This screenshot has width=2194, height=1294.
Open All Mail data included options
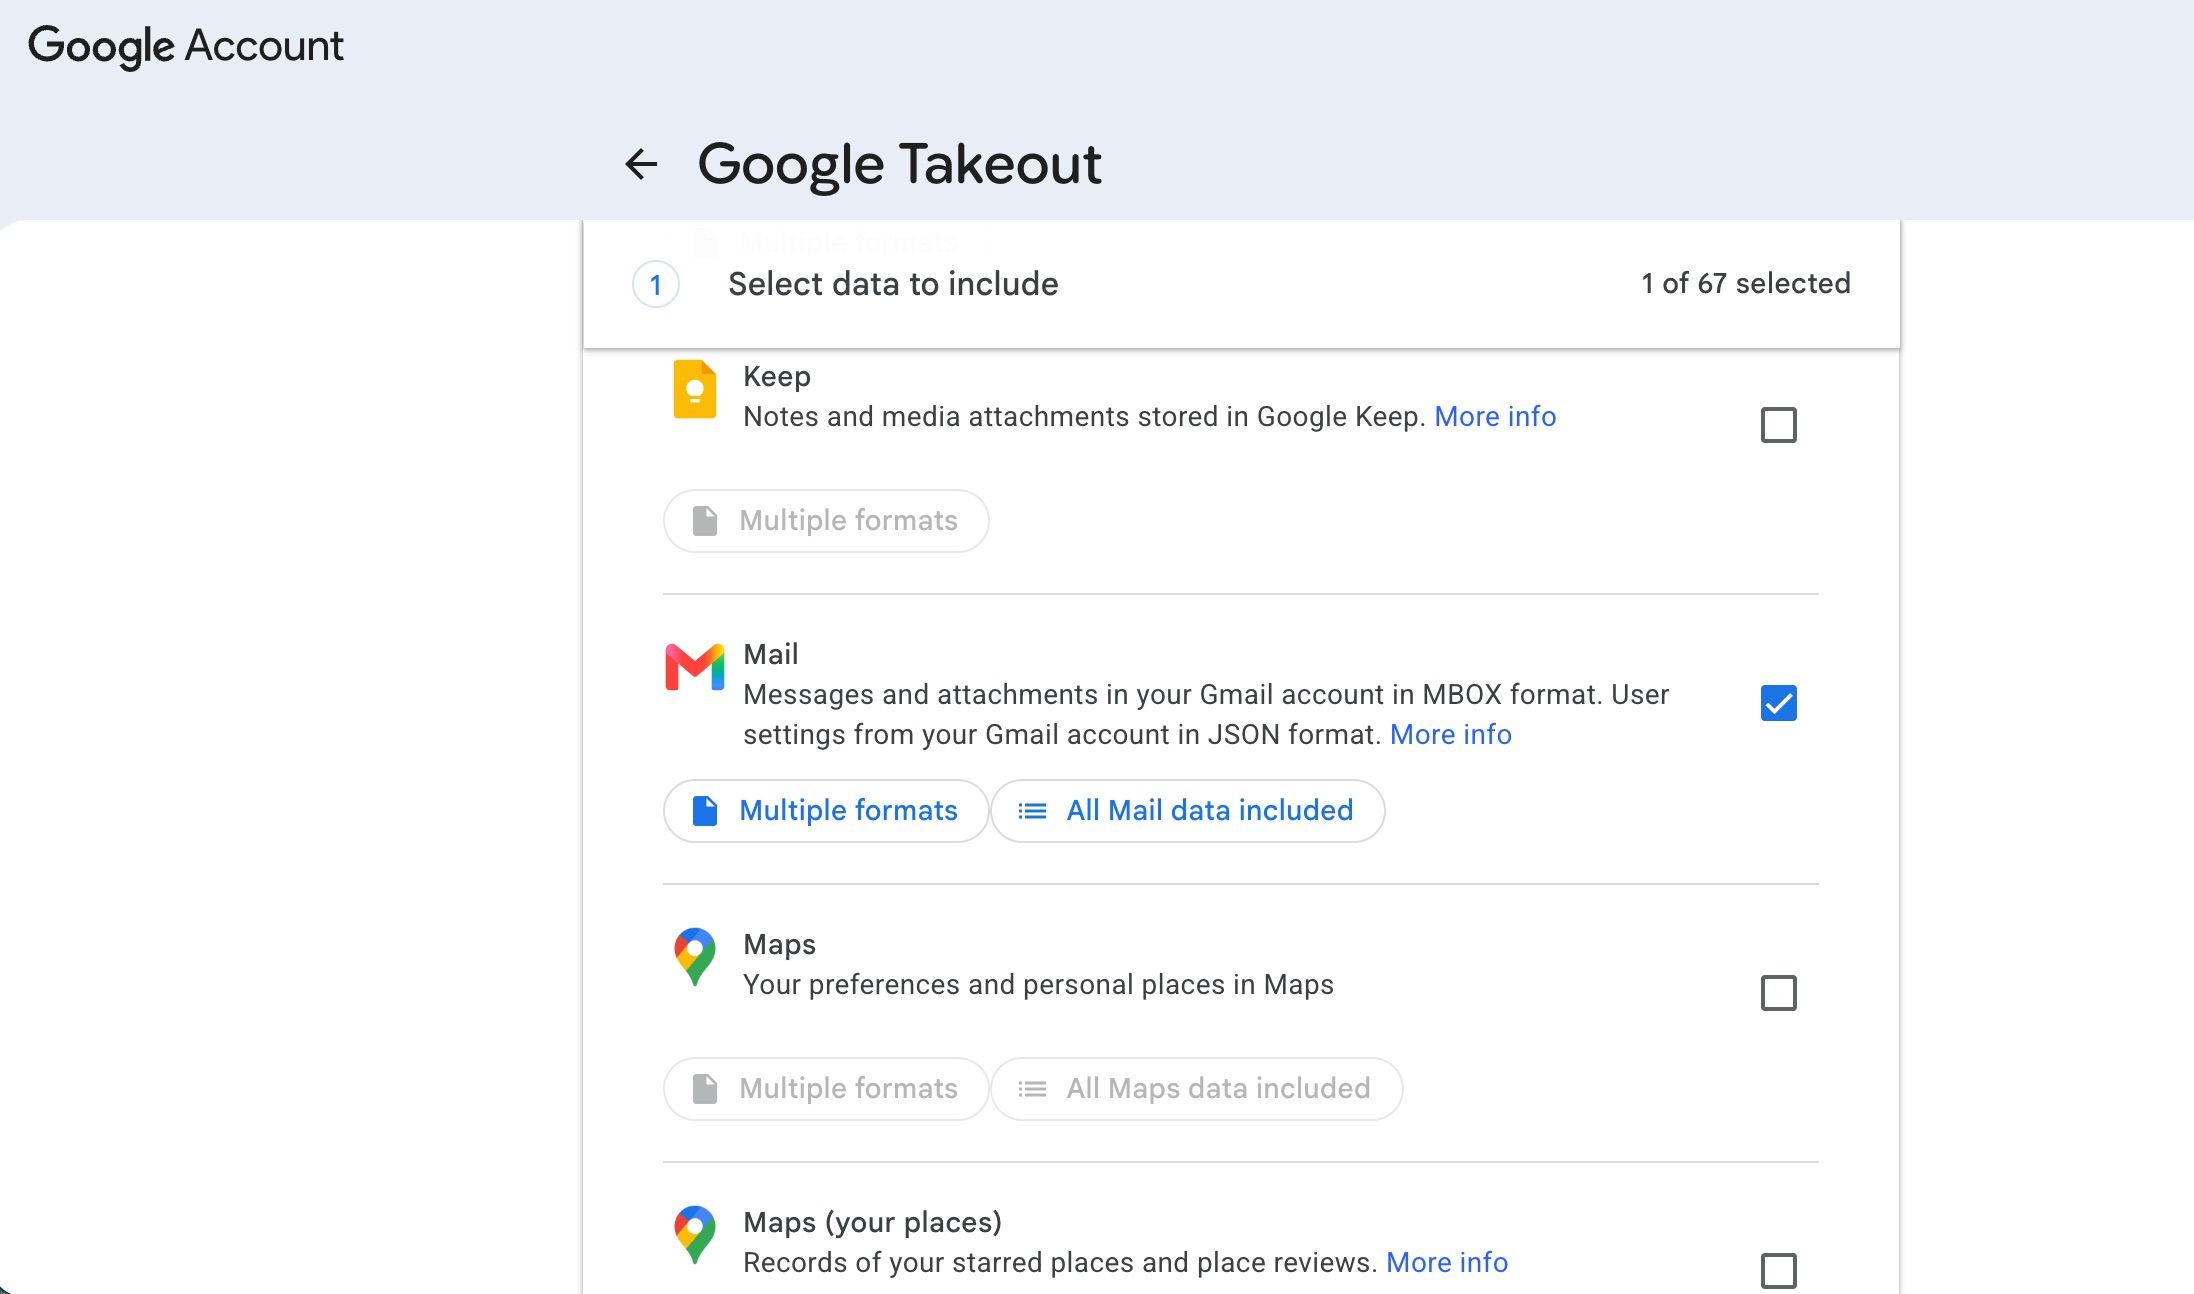tap(1188, 811)
